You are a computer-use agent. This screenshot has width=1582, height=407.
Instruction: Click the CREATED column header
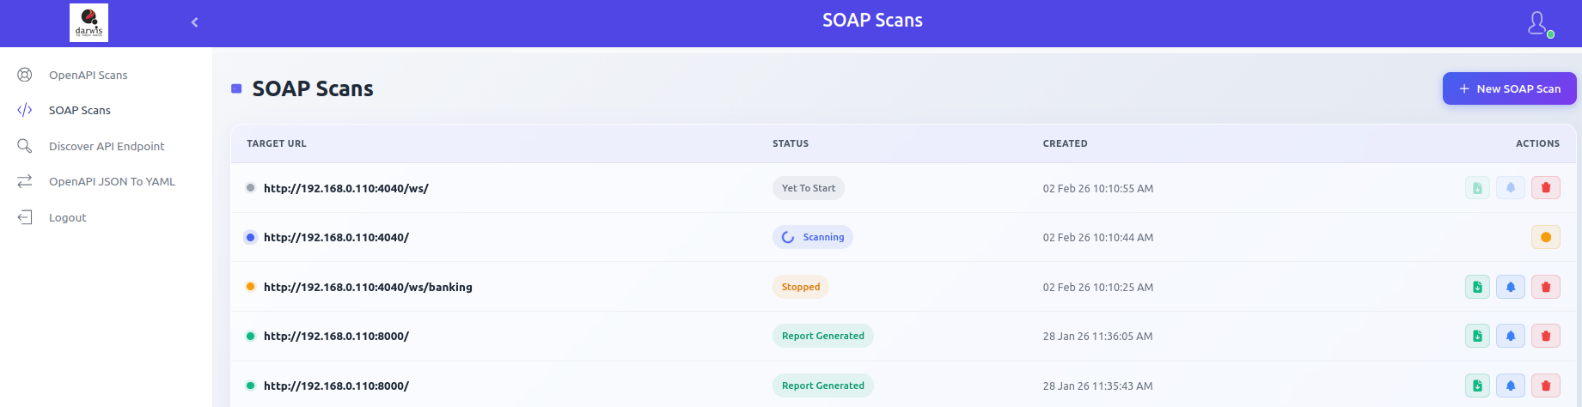coord(1065,143)
